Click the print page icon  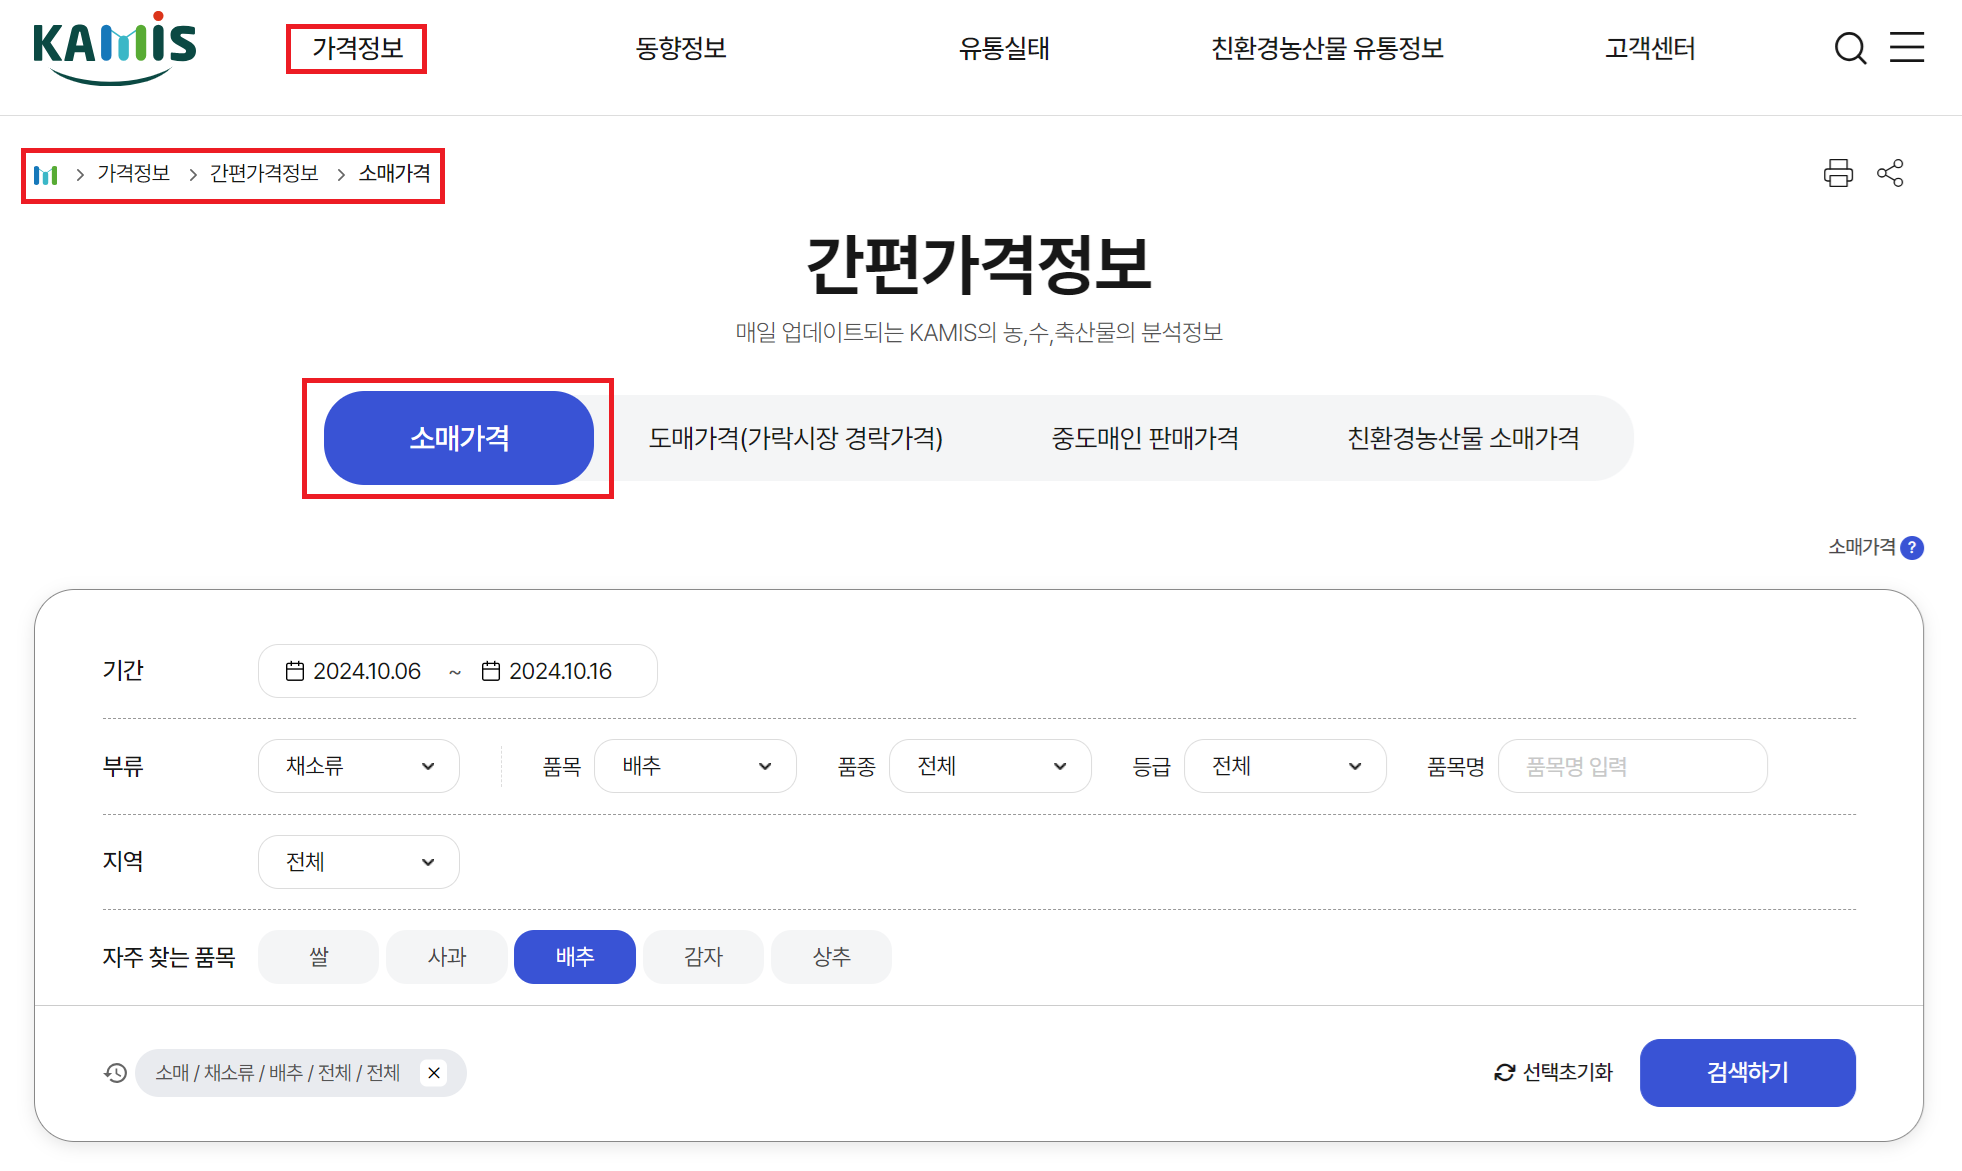1837,173
